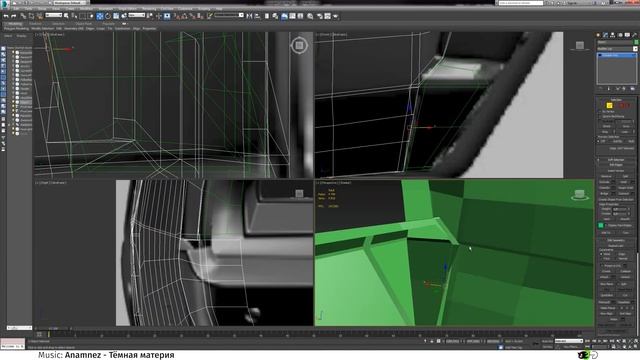
Task: Click the Remove edge button
Action: [607, 176]
